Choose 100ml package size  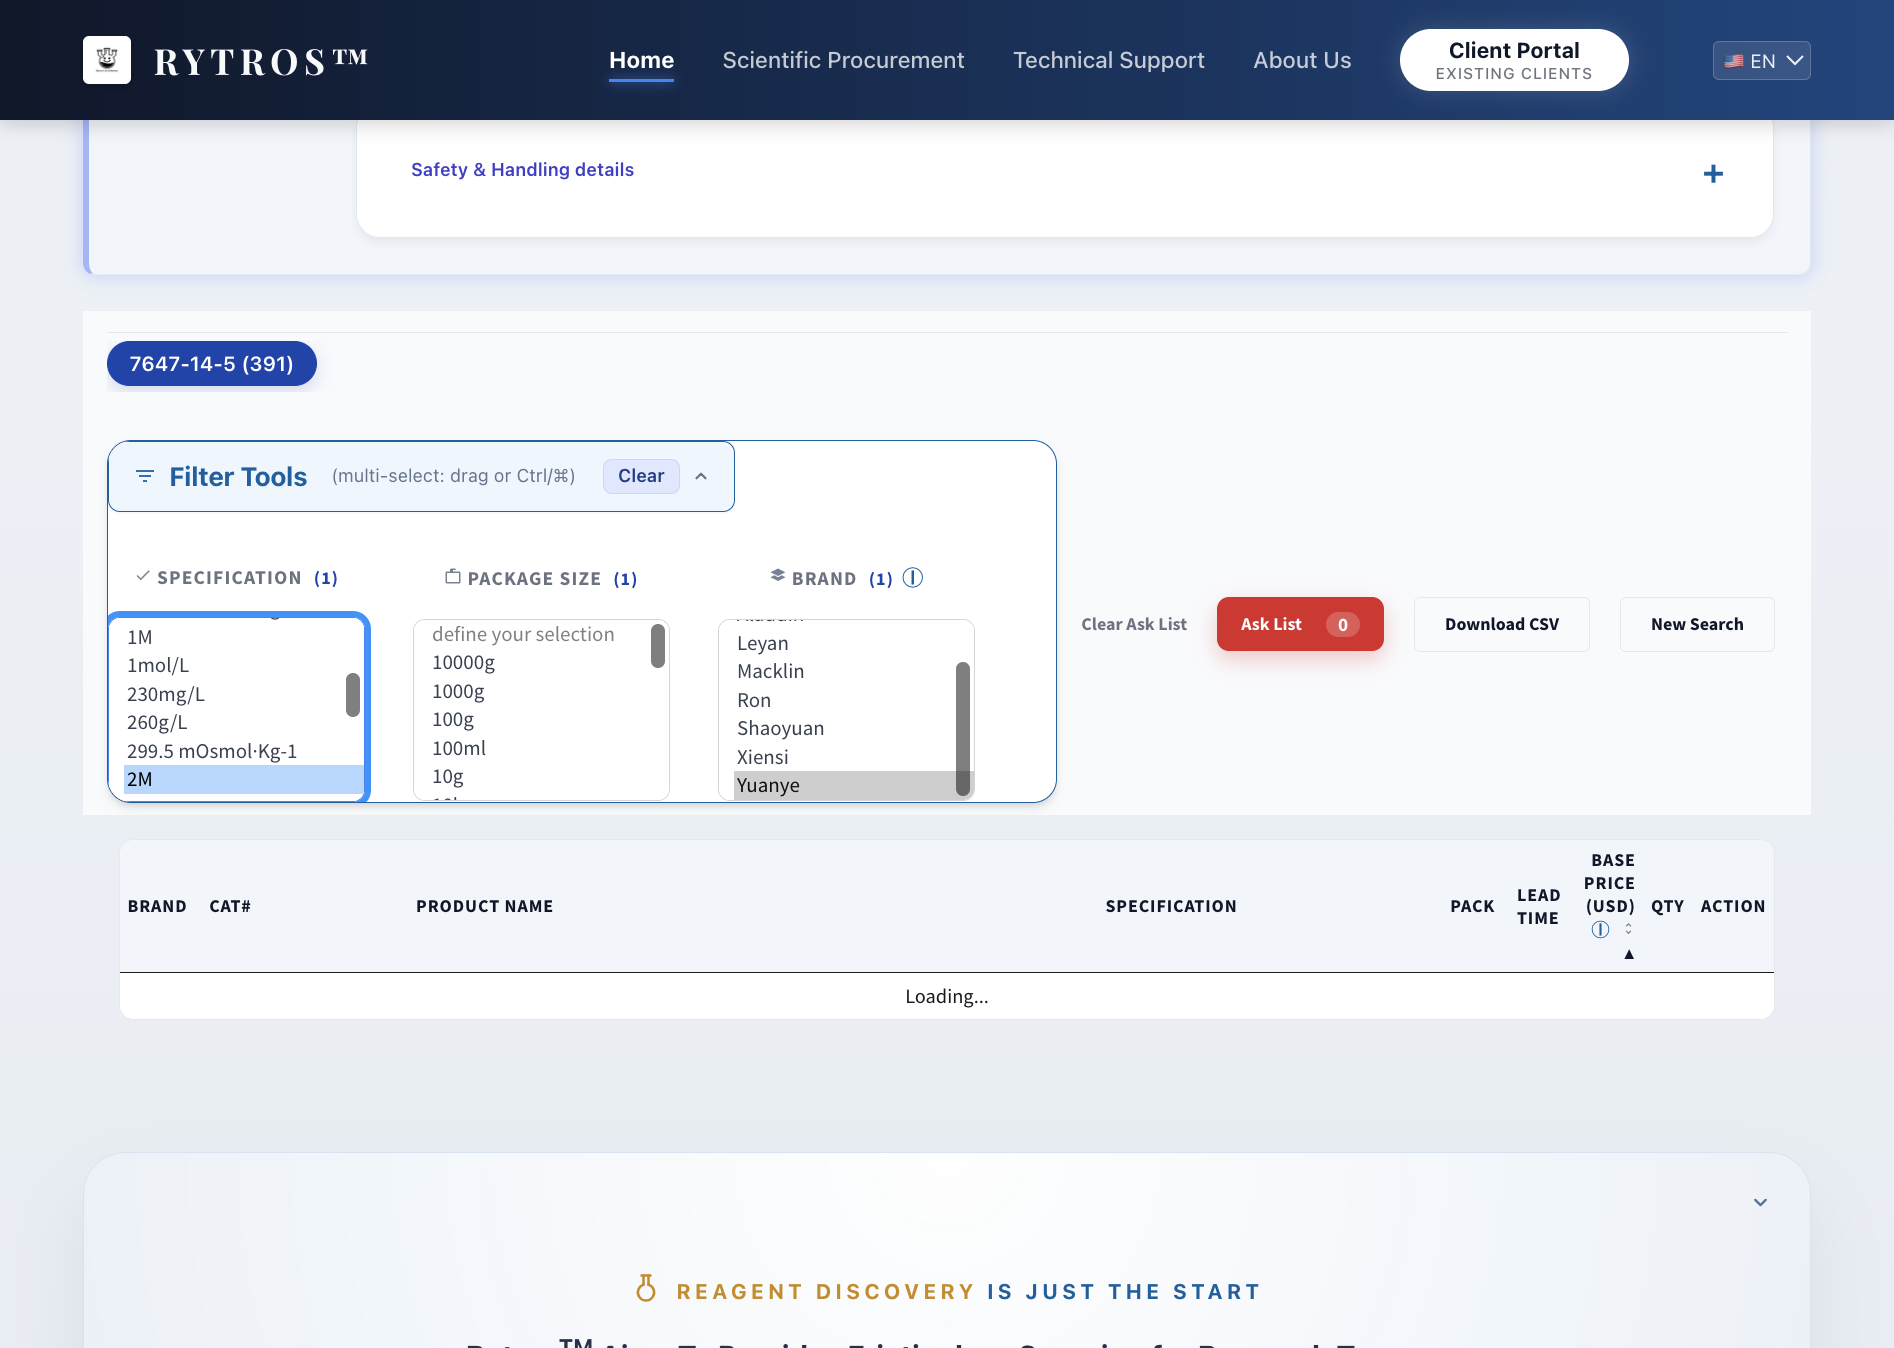coord(538,748)
